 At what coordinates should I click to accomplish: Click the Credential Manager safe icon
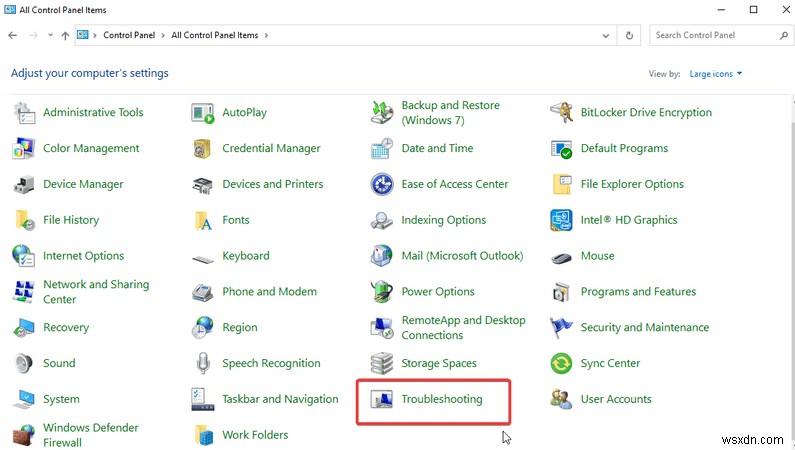202,148
